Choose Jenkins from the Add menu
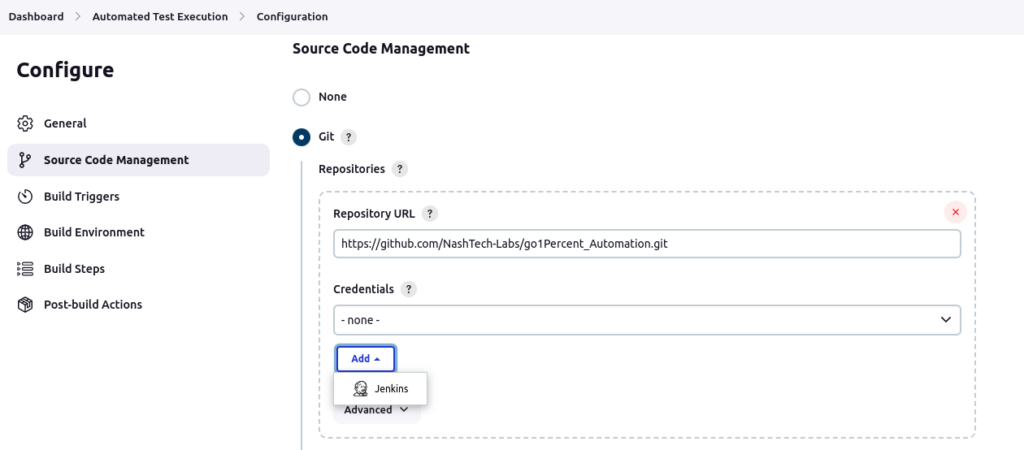Image resolution: width=1024 pixels, height=450 pixels. point(380,389)
